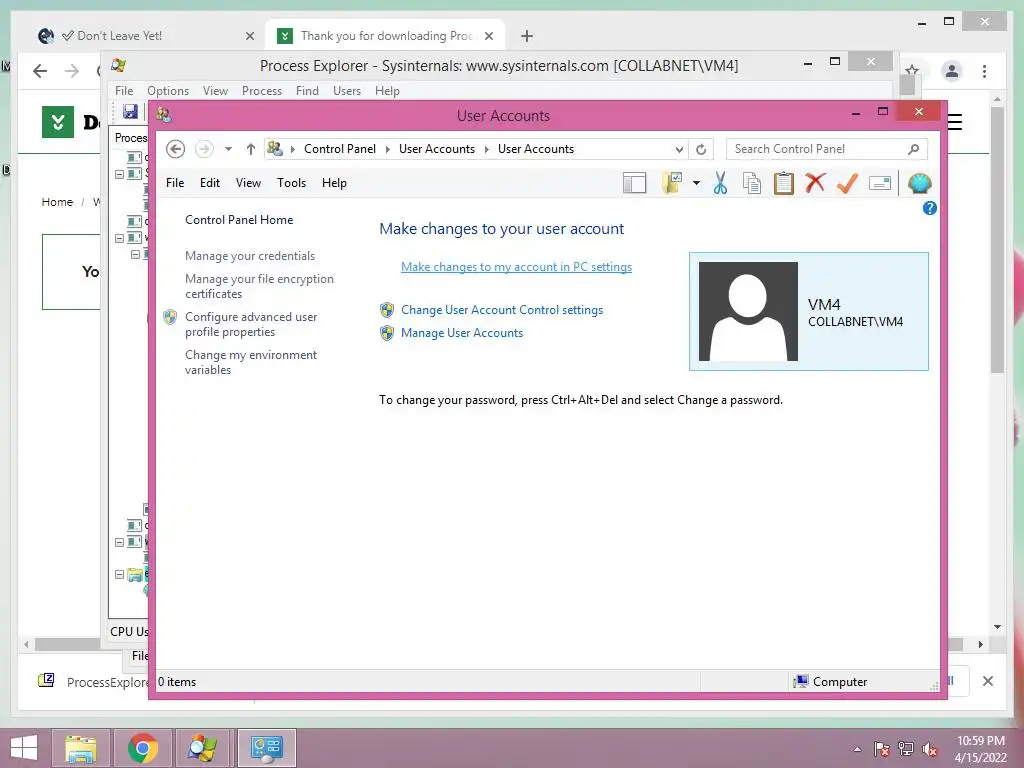The height and width of the screenshot is (768, 1024).
Task: Click the Copy pages icon
Action: click(x=752, y=184)
